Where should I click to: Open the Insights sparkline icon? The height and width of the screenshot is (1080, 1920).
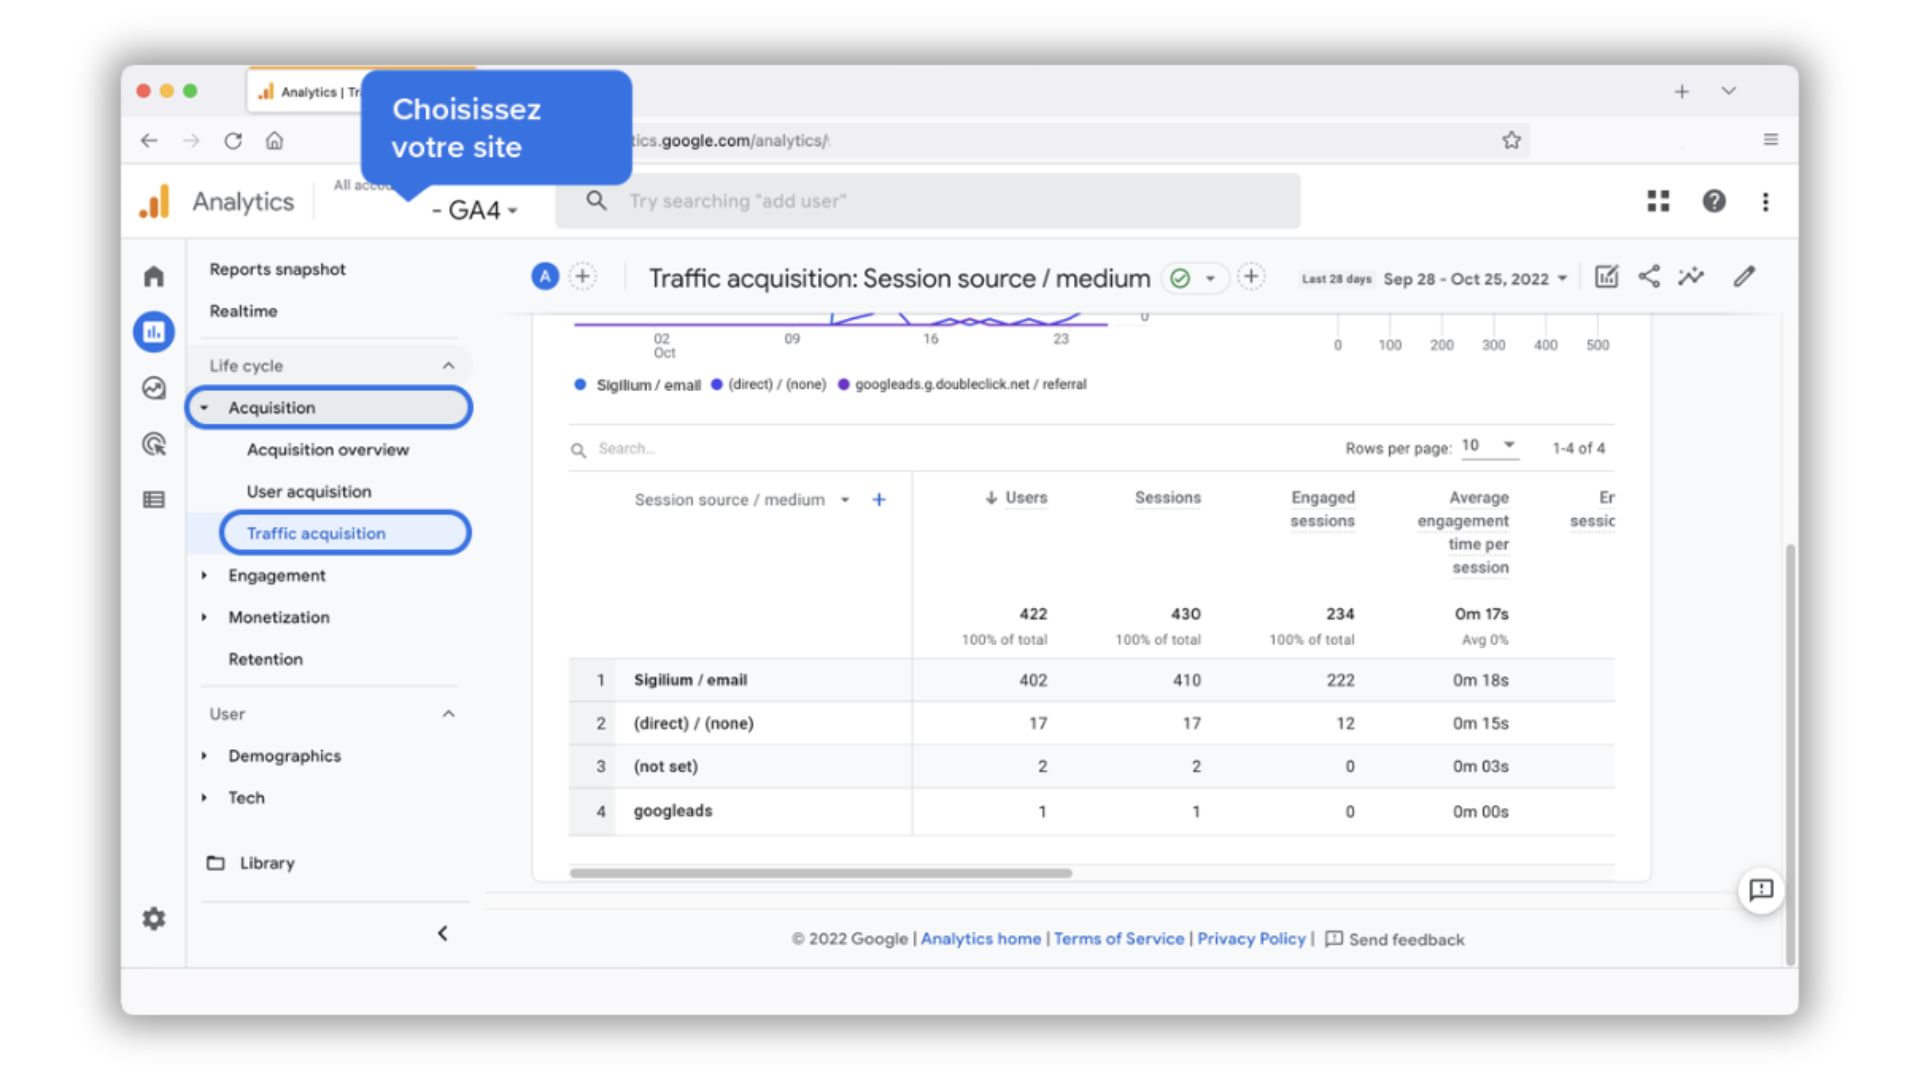coord(1691,277)
